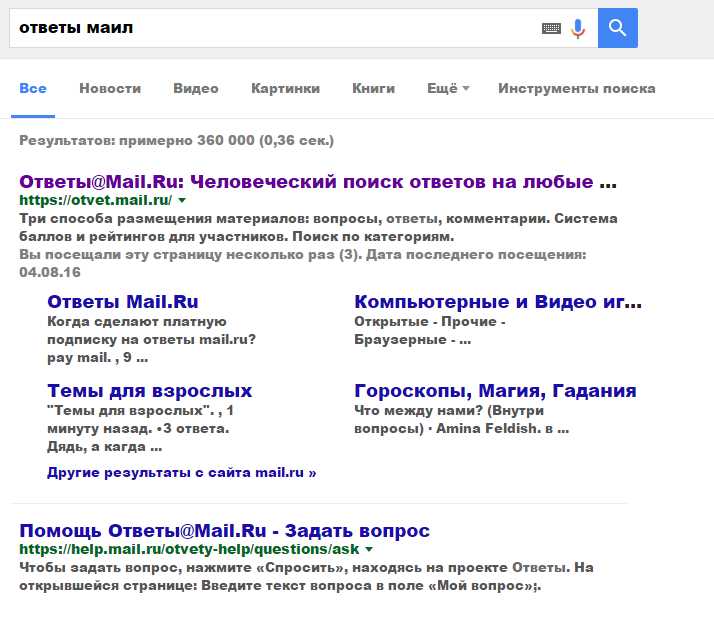Viewport: 714px width, 620px height.
Task: Expand the 'Ещё' dropdown menu
Action: pyautogui.click(x=448, y=88)
